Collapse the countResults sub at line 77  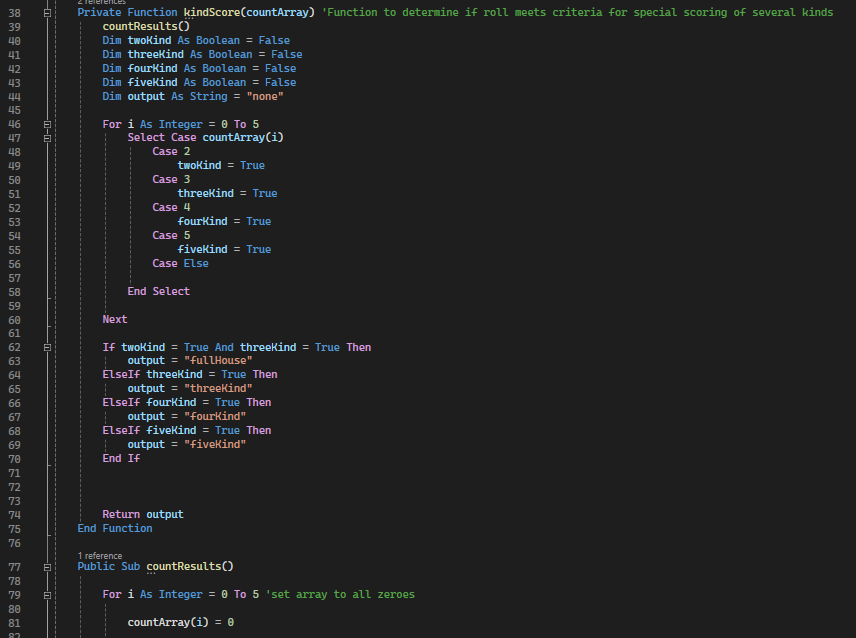click(47, 567)
